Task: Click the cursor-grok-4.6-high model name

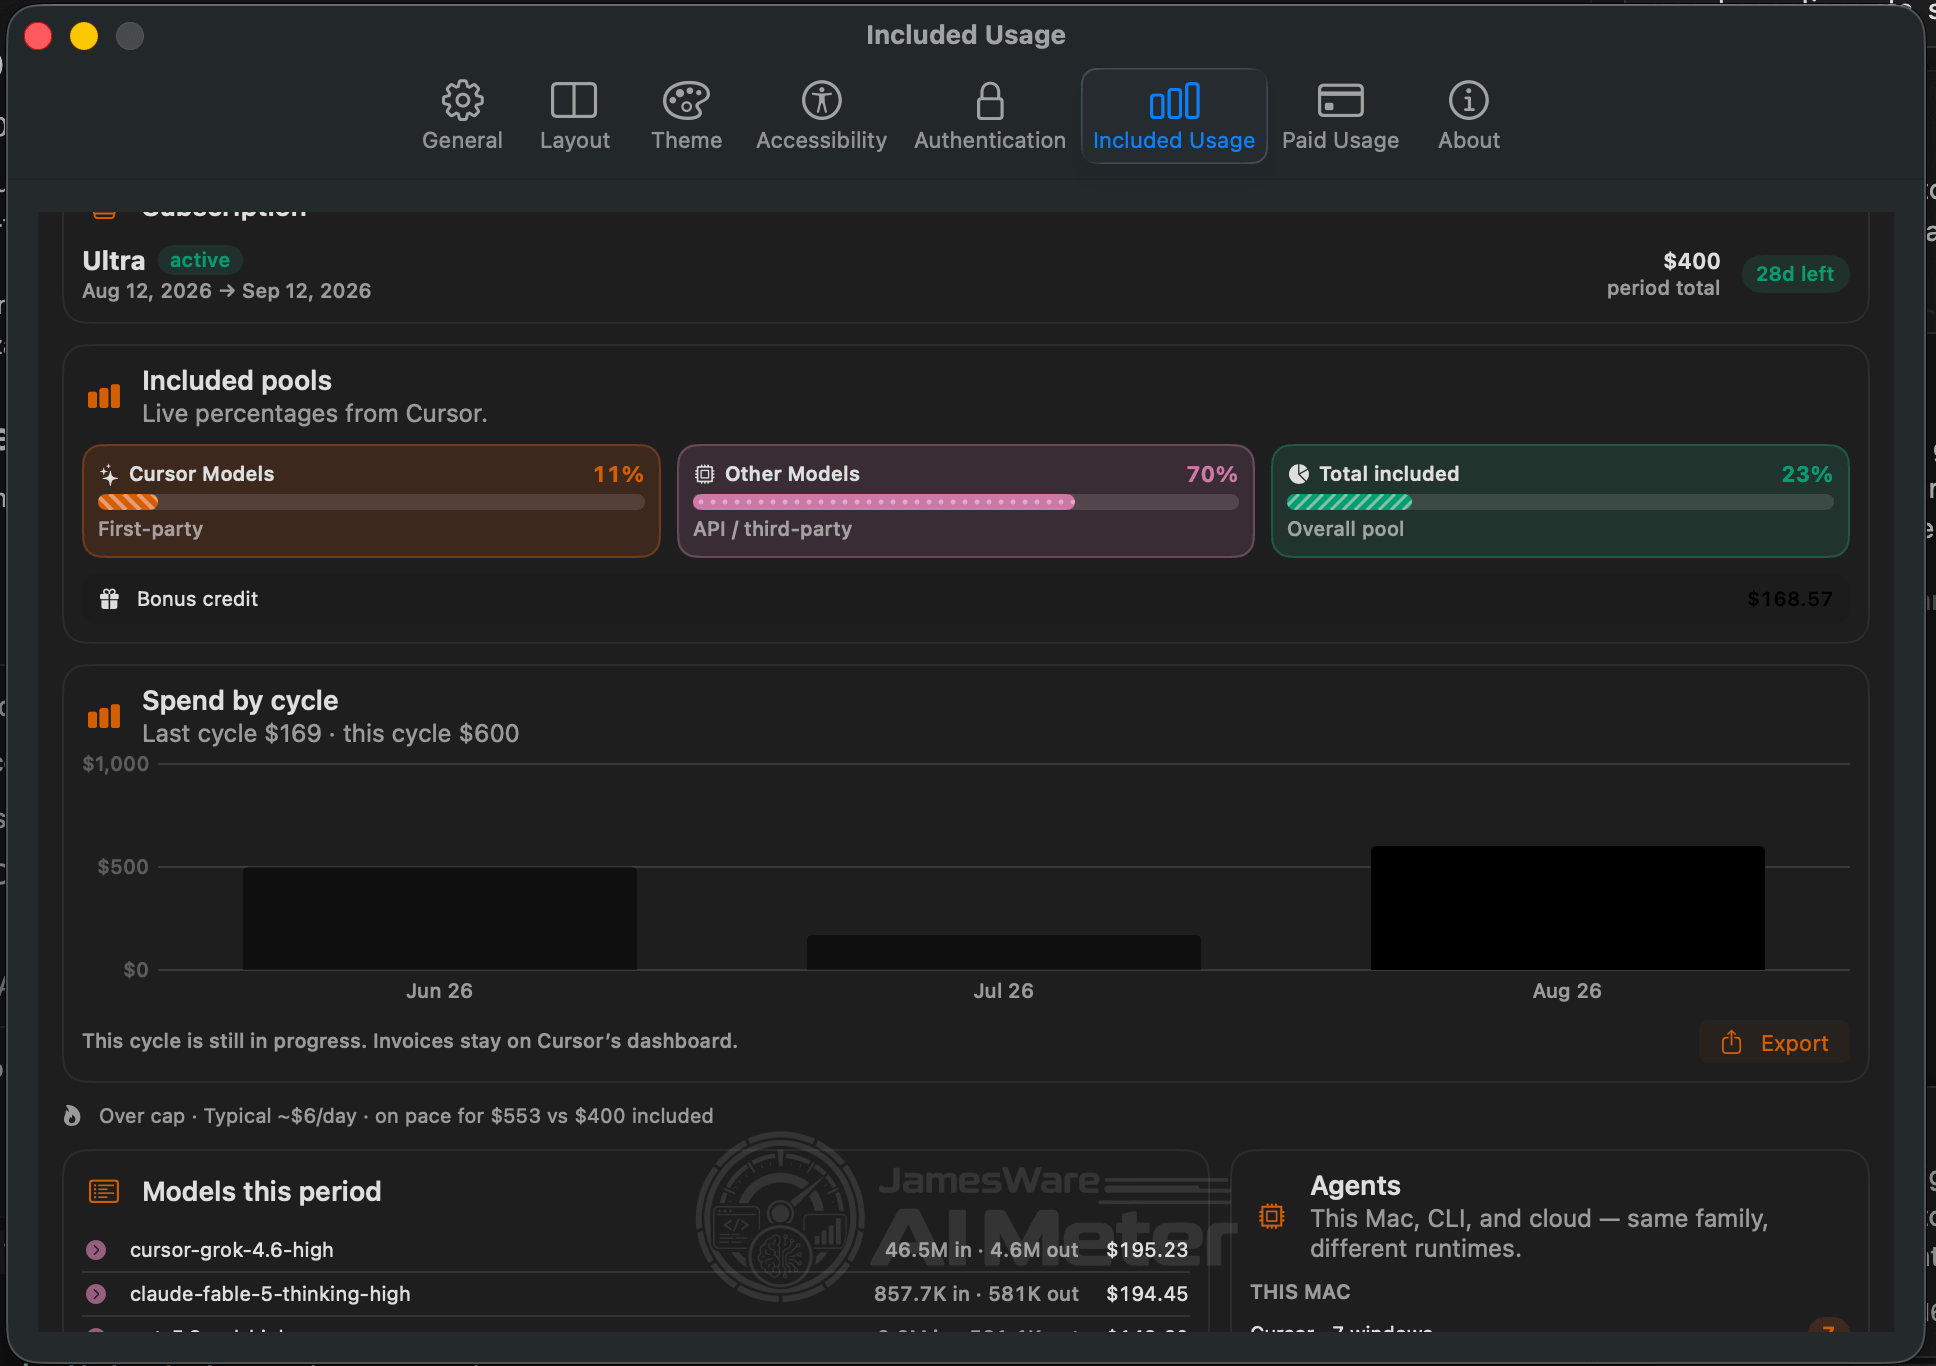Action: pos(232,1250)
